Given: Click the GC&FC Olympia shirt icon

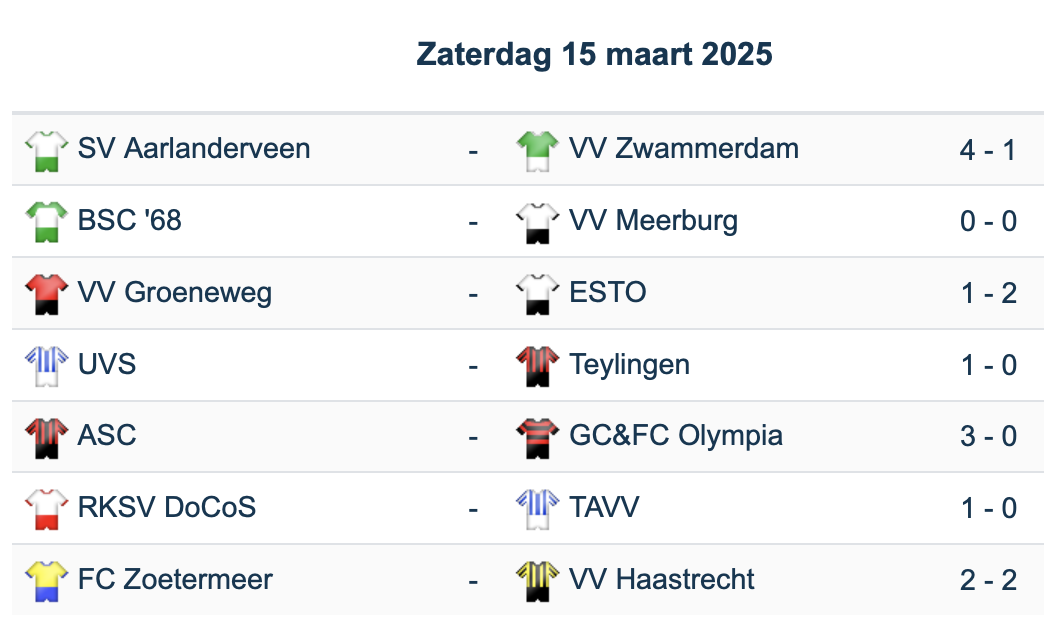Looking at the screenshot, I should [x=537, y=437].
